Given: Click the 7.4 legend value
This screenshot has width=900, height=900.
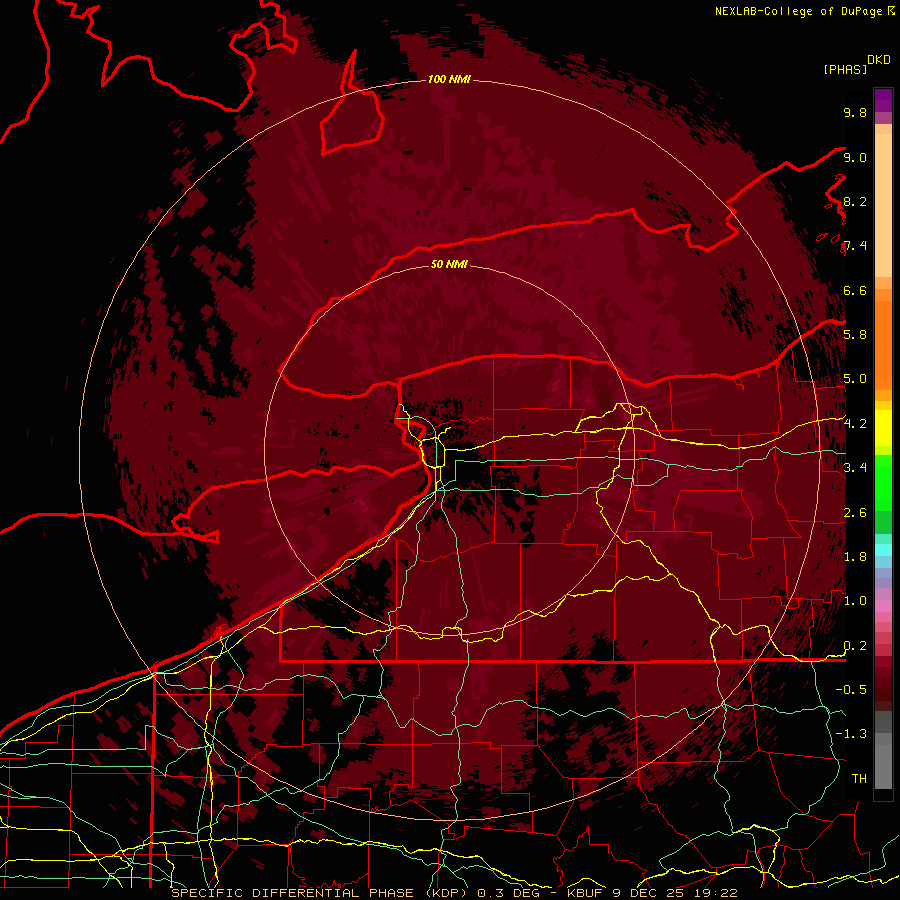Looking at the screenshot, I should 855,246.
